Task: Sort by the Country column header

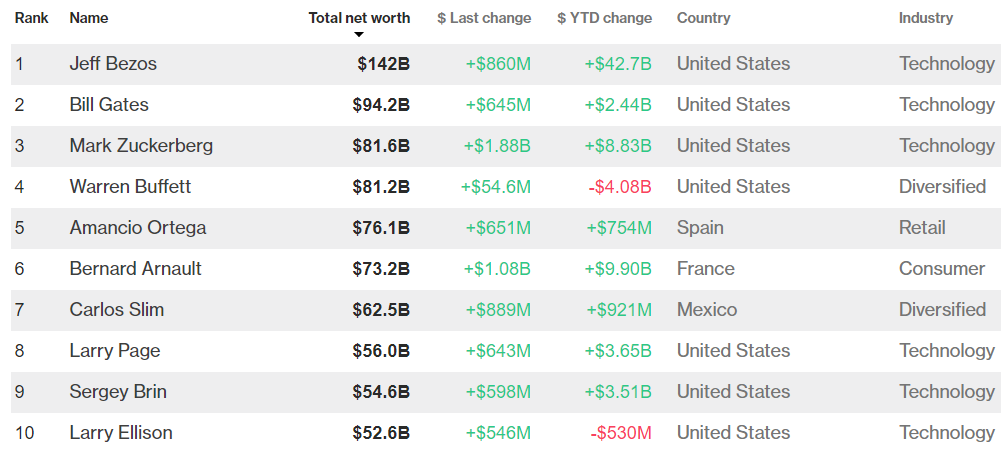Action: tap(703, 18)
